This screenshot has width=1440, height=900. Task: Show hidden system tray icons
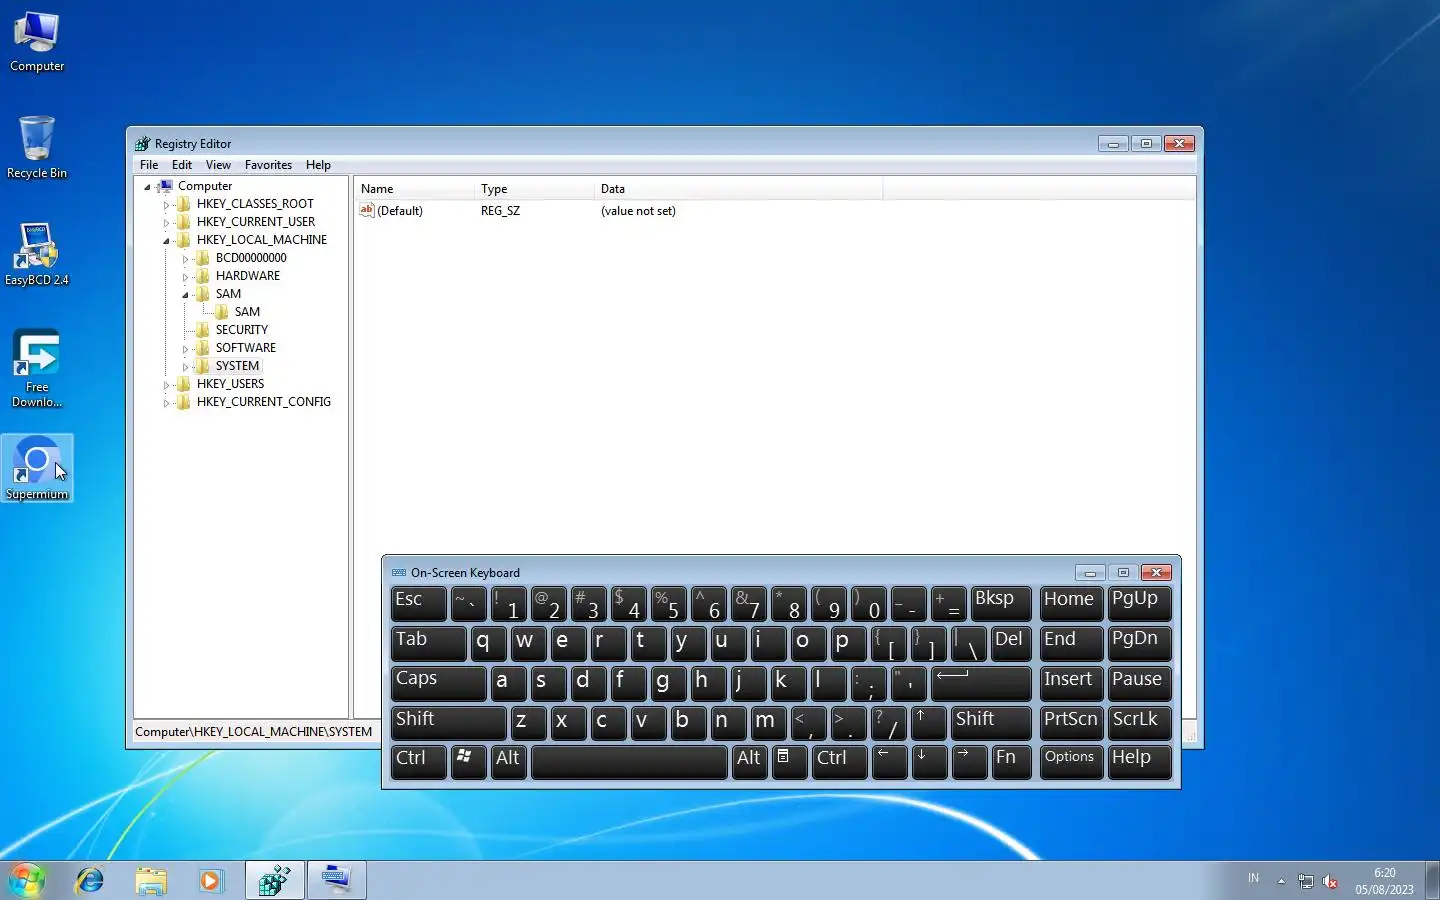pos(1281,881)
